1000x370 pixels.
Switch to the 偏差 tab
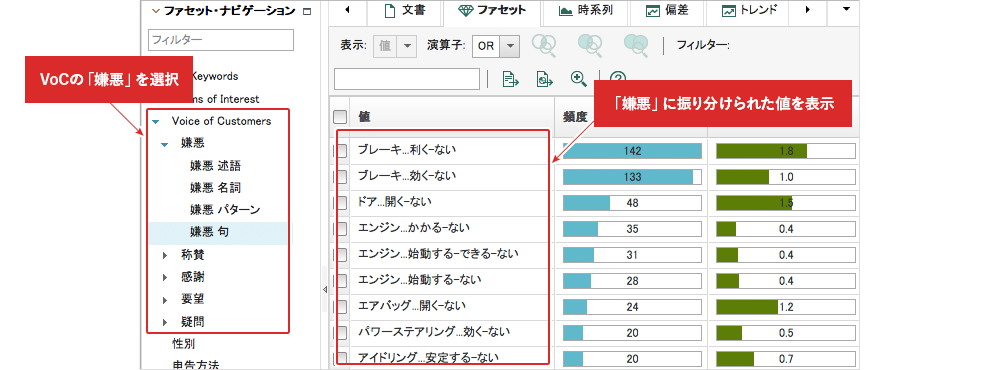click(x=666, y=10)
